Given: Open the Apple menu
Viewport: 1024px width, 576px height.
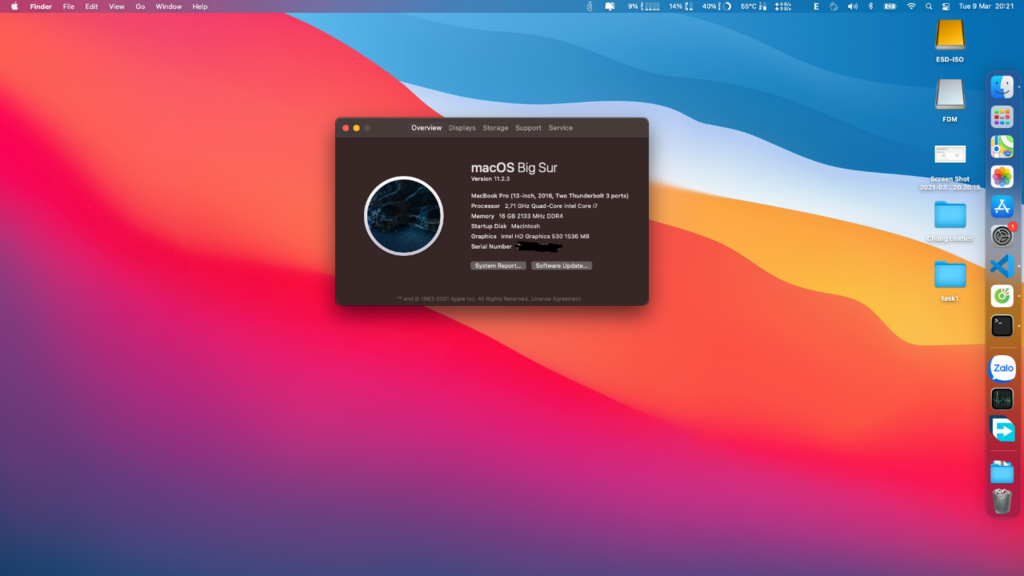Looking at the screenshot, I should [14, 6].
